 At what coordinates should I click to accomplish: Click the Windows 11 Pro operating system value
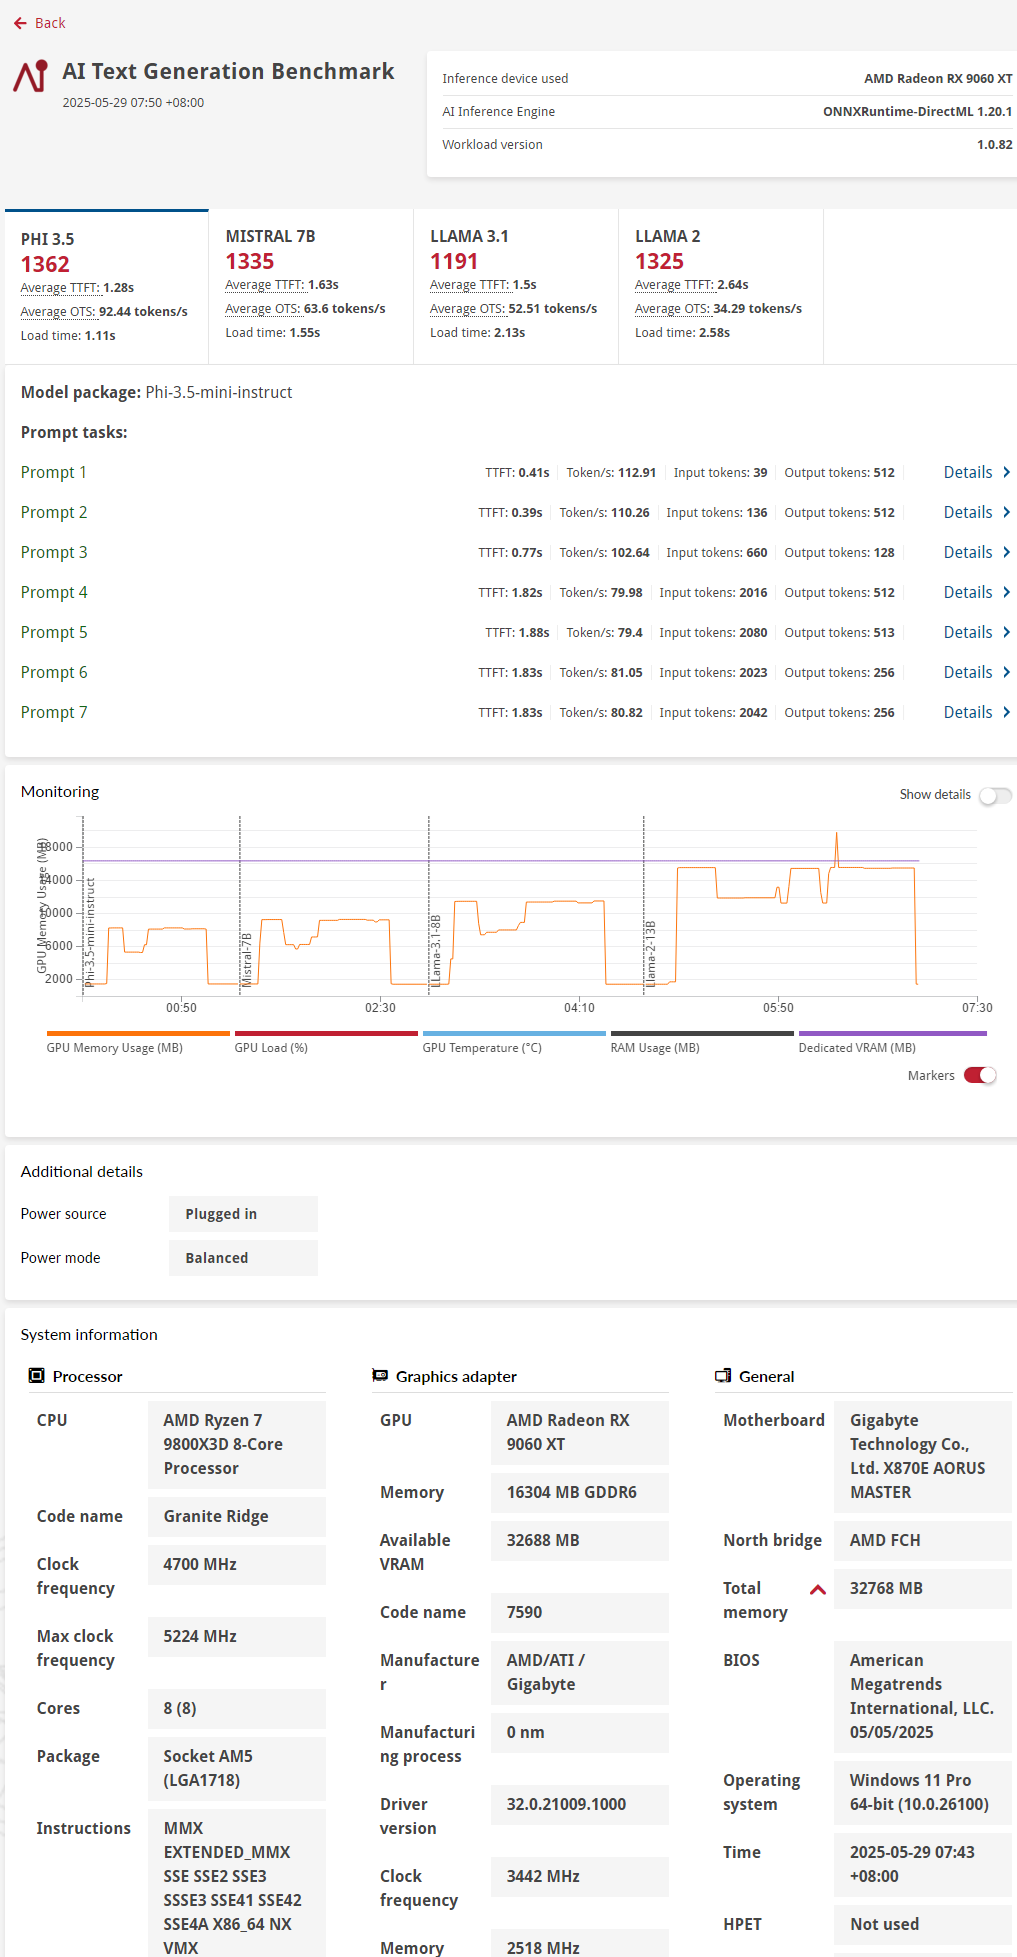923,1792
